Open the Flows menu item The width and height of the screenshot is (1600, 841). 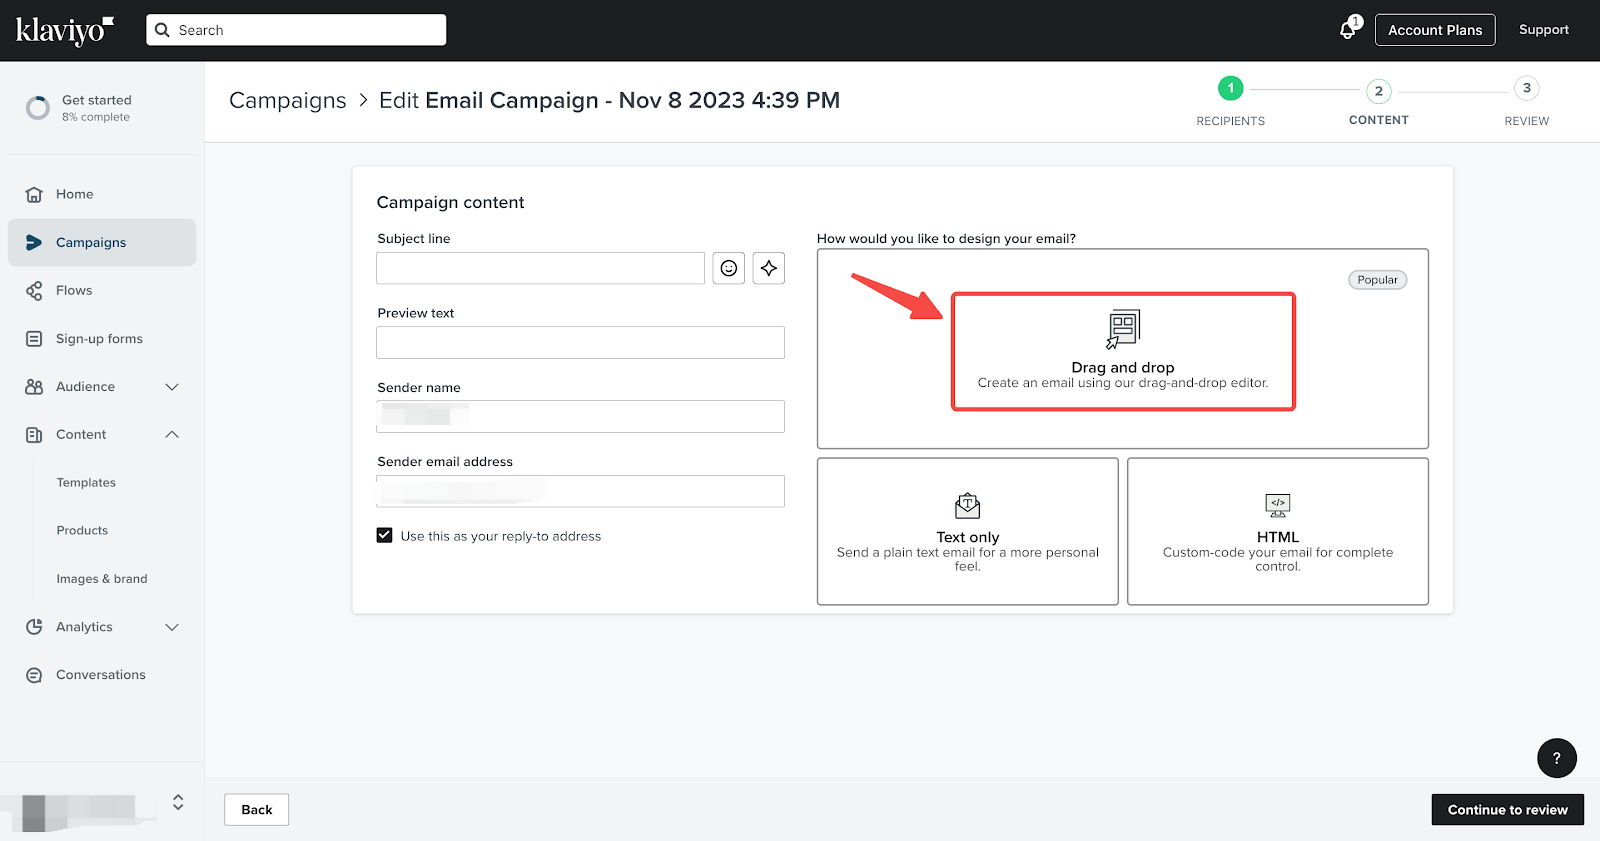tap(102, 290)
